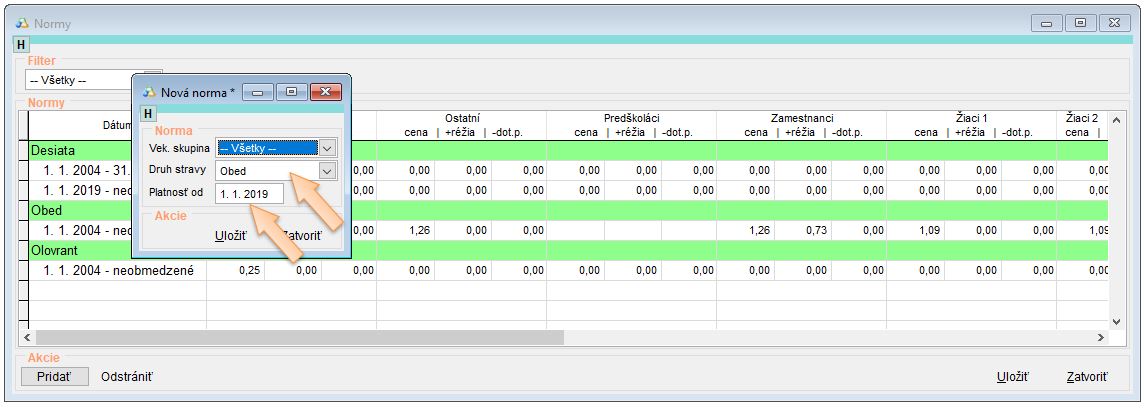The width and height of the screenshot is (1144, 409).
Task: Click Odstrániť in the Akcie bar
Action: pos(127,377)
